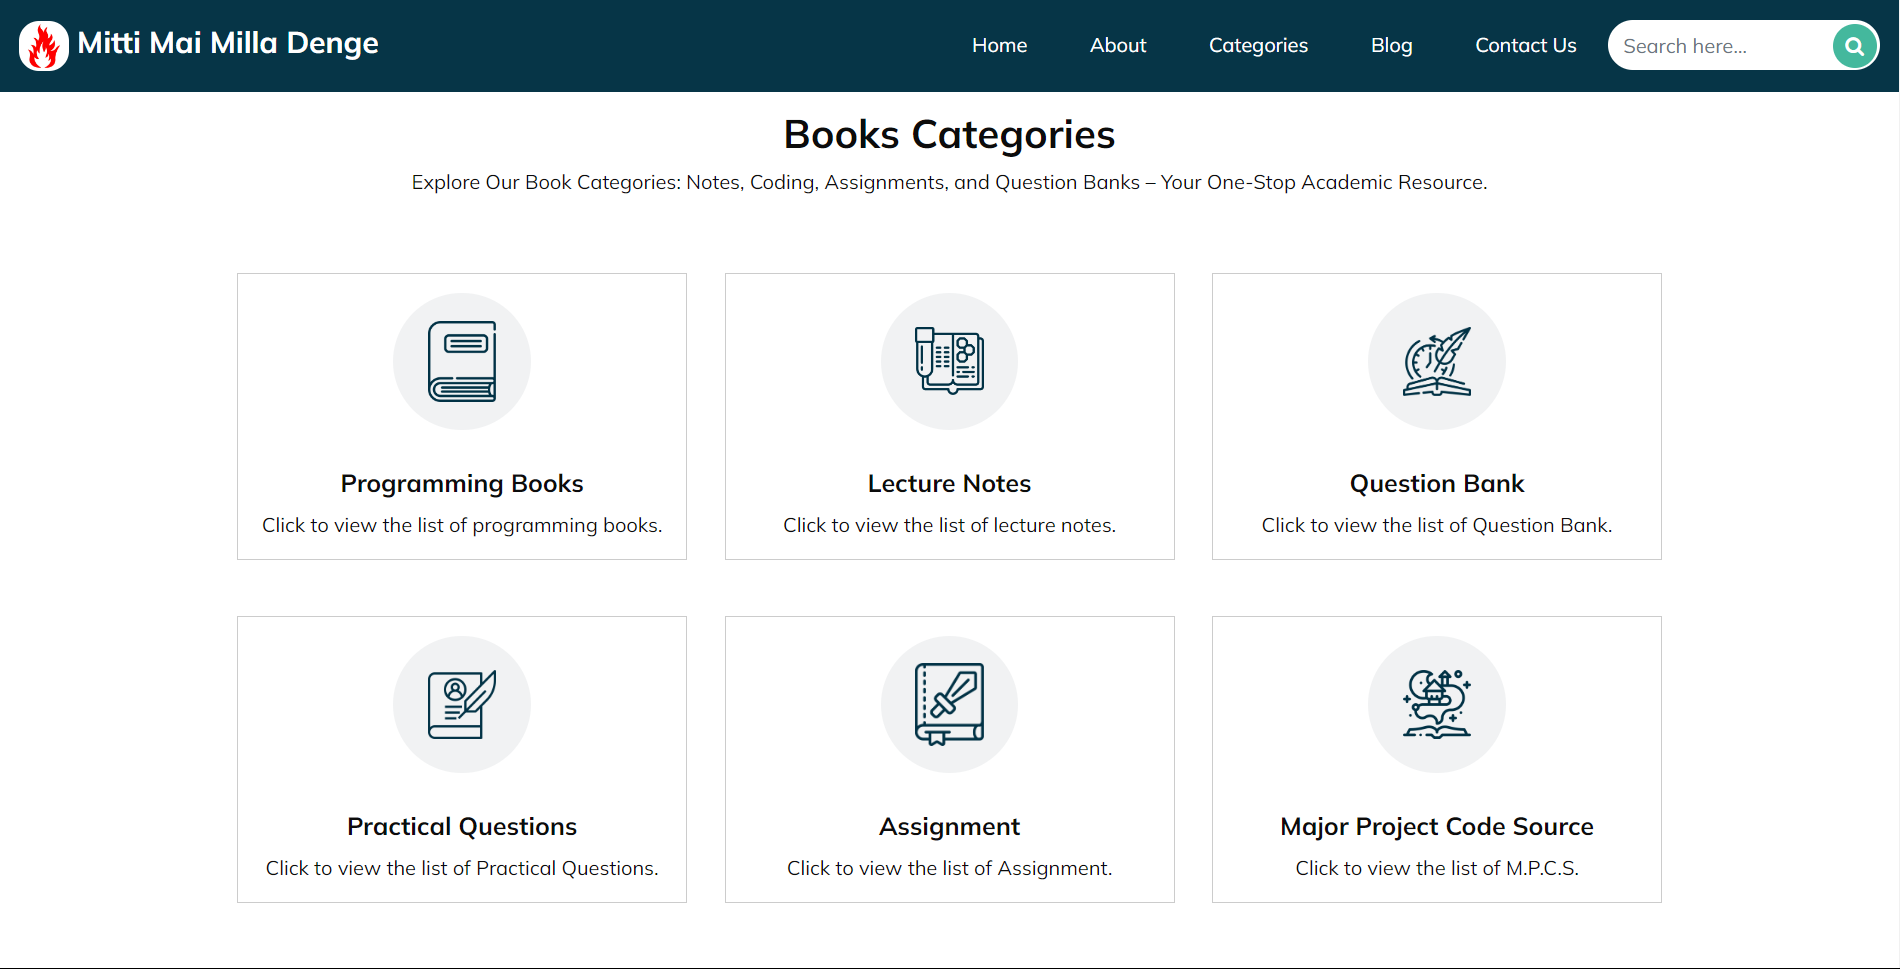The width and height of the screenshot is (1900, 969).
Task: Open the Major Project Code Source title
Action: (1436, 826)
